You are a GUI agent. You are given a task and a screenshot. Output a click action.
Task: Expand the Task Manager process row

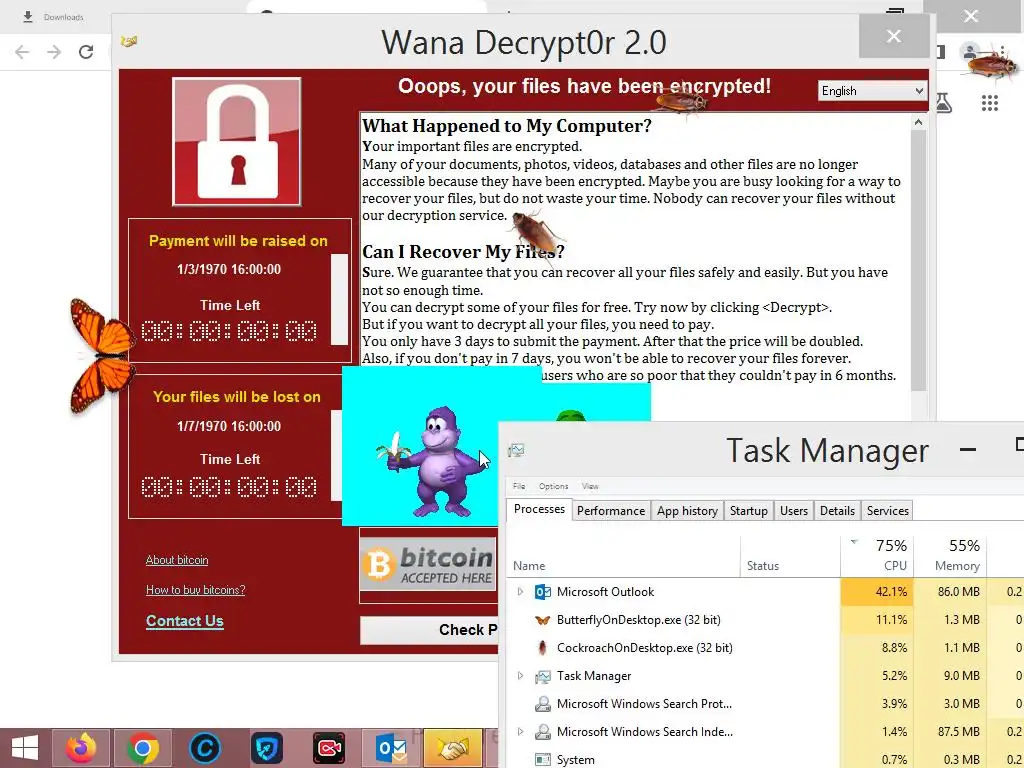pos(520,676)
